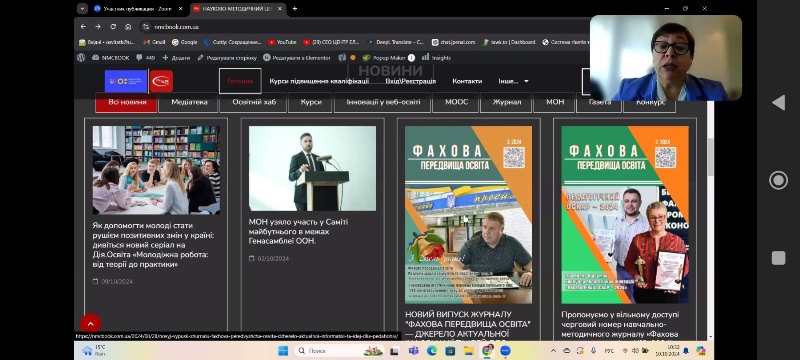Open the Пропонуємо у вільному доступі headline
800x360 pixels.
pyautogui.click(x=620, y=324)
